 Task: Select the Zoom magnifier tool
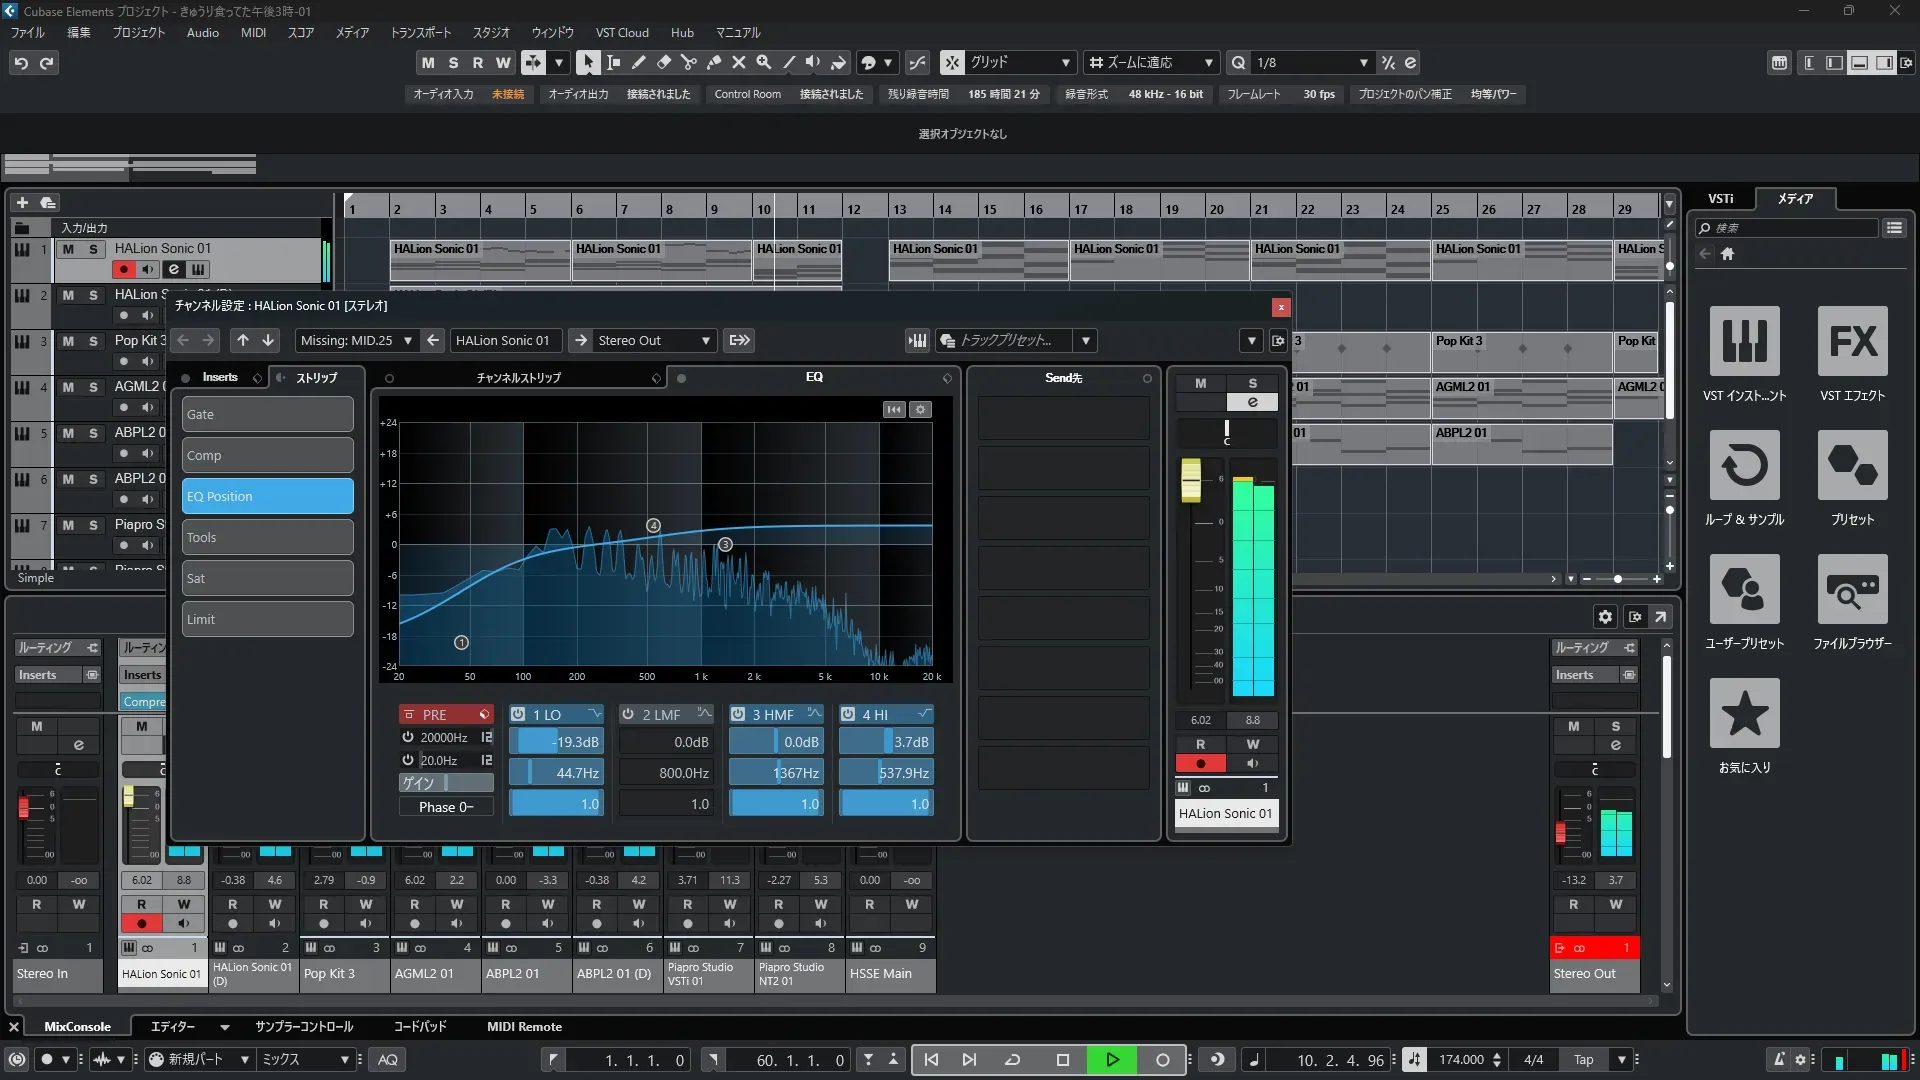(764, 62)
